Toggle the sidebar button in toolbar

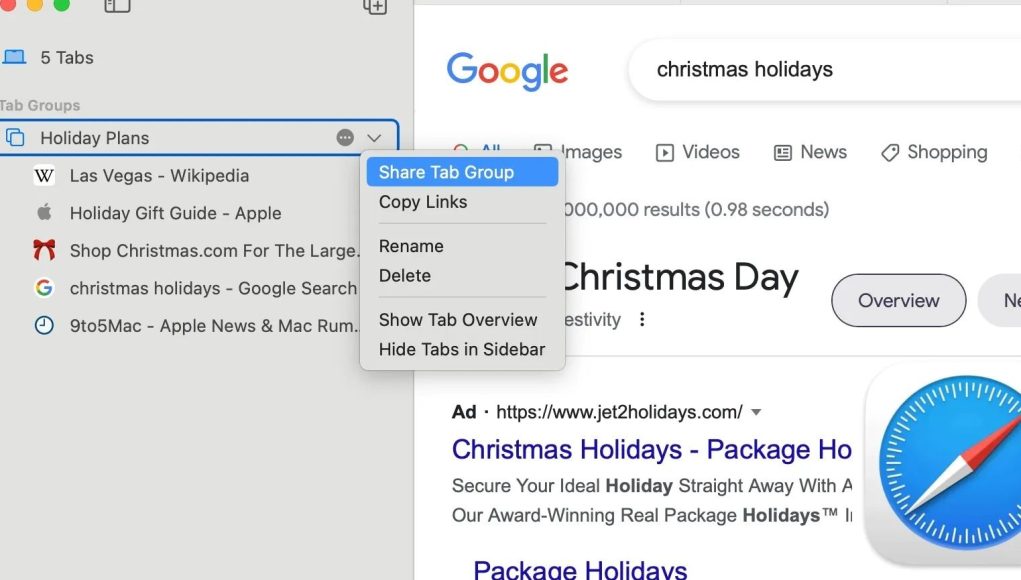pyautogui.click(x=117, y=6)
